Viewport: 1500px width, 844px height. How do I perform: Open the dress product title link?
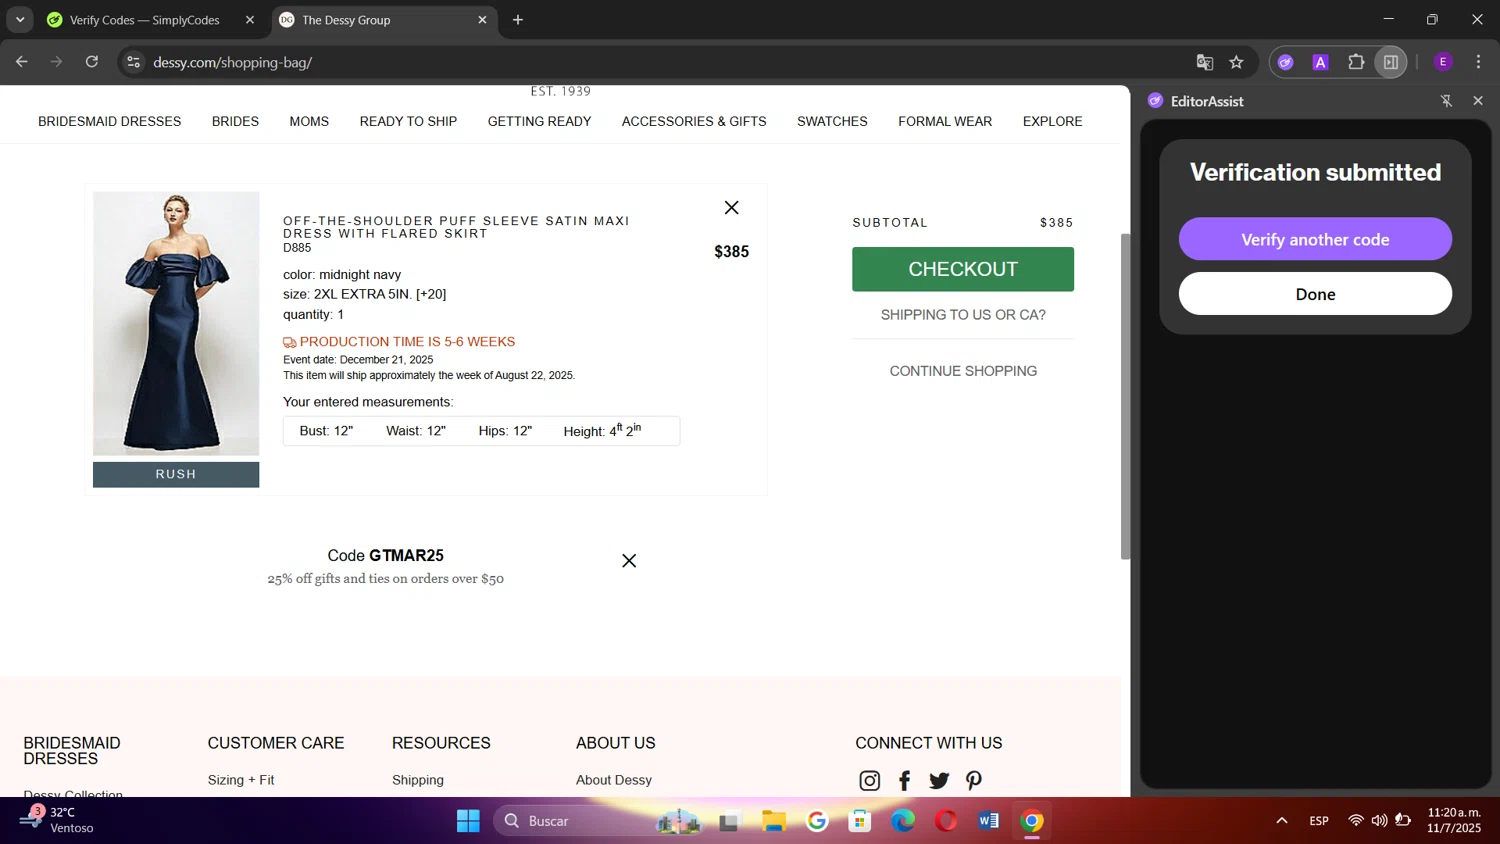[x=456, y=227]
